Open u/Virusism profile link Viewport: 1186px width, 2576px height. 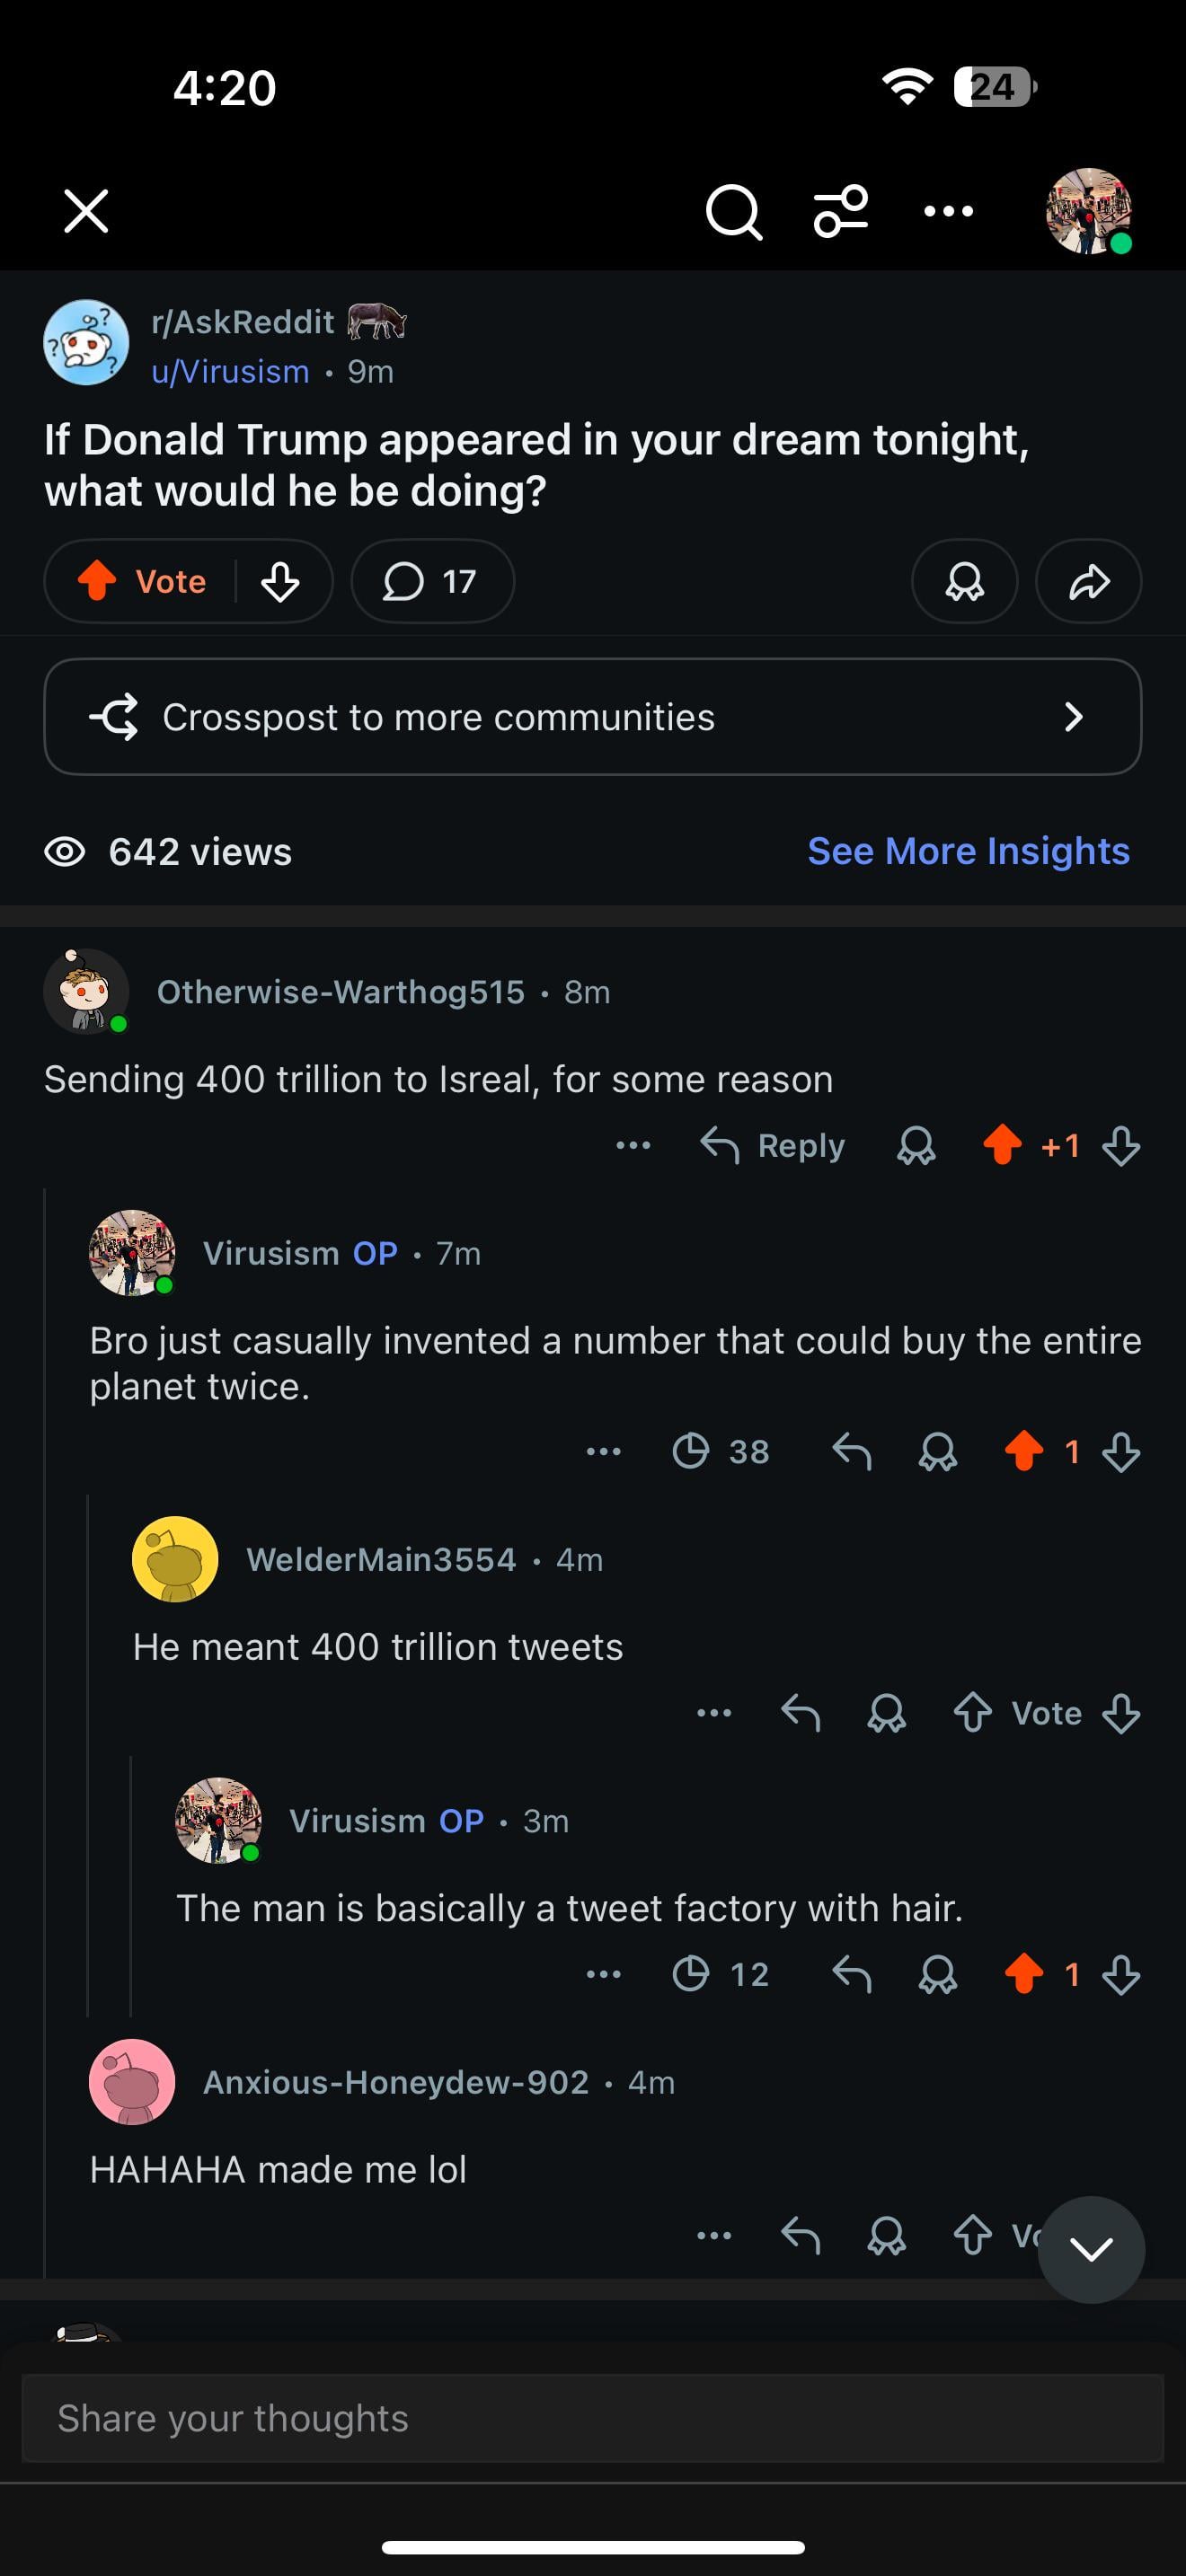point(230,372)
